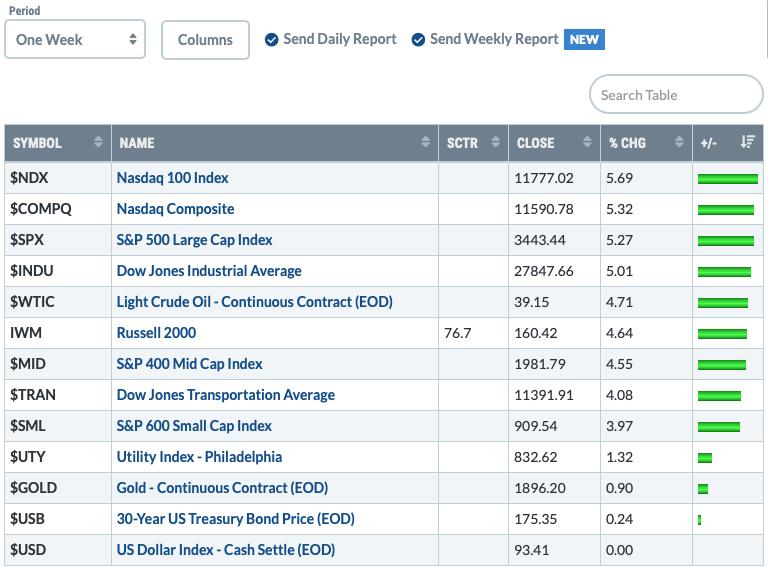Open Light Crude Oil Continuous Contract link
This screenshot has height=570, width=768.
[255, 302]
